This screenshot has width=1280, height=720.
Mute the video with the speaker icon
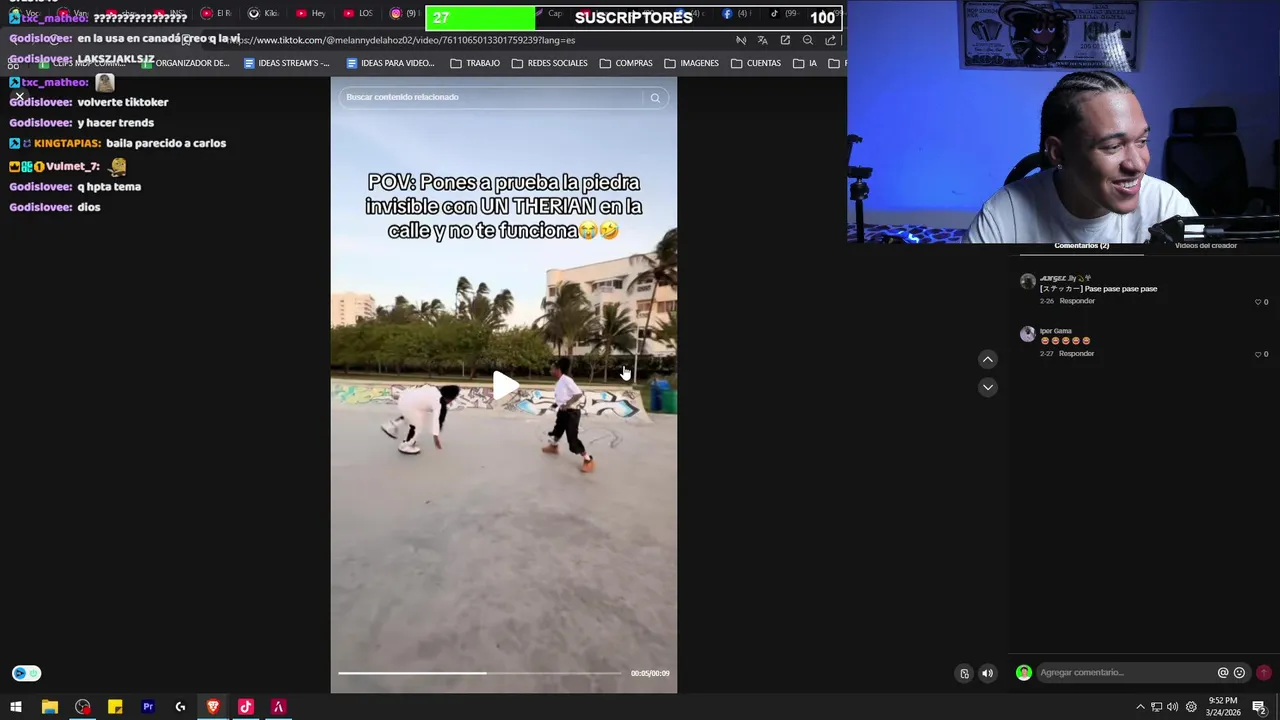[x=987, y=673]
